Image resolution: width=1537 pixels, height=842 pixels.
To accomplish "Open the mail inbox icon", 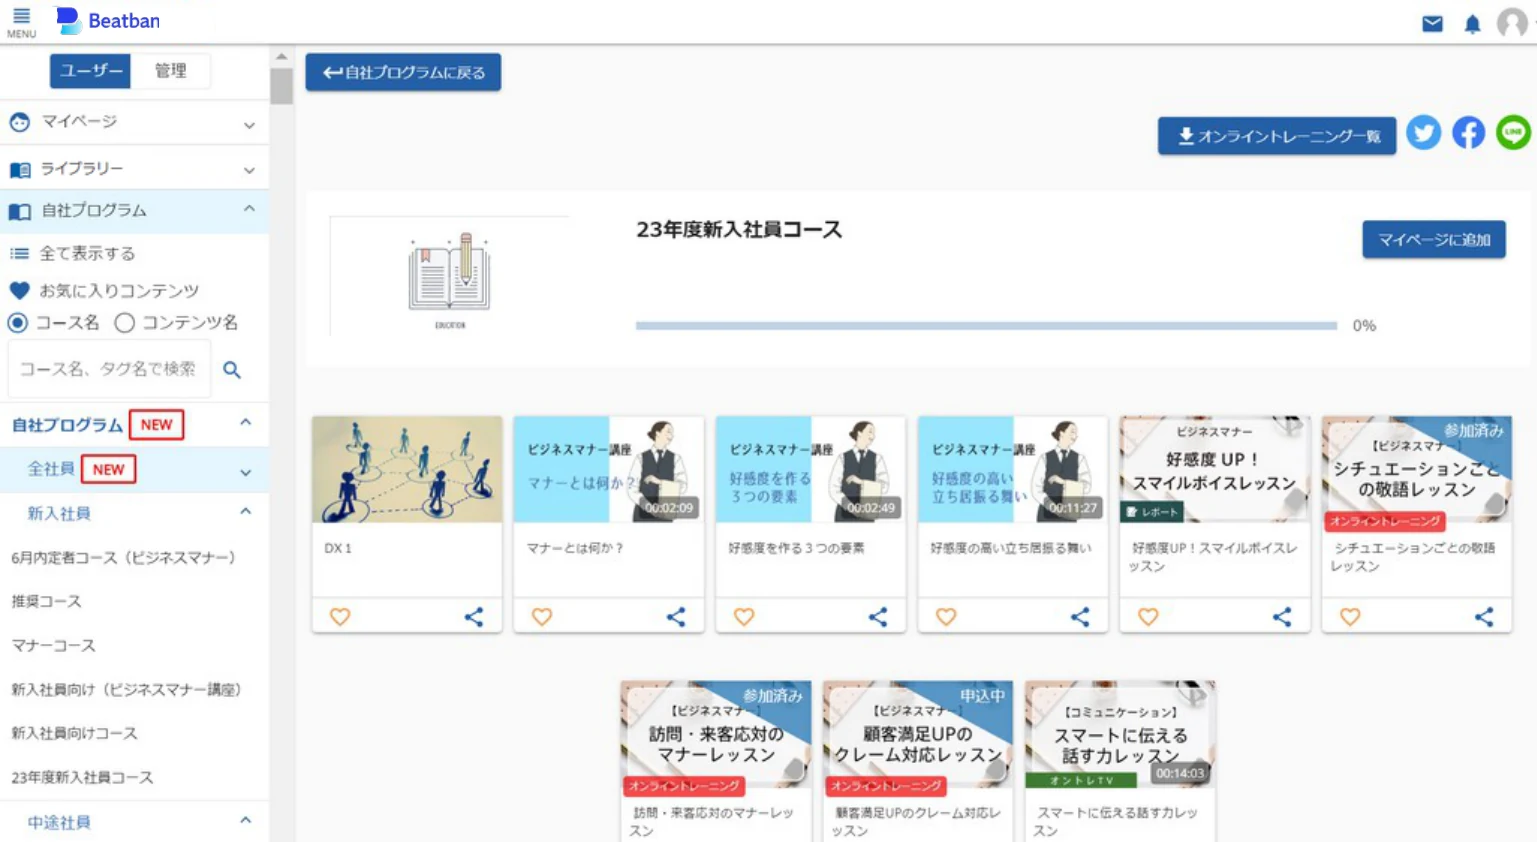I will (x=1432, y=23).
